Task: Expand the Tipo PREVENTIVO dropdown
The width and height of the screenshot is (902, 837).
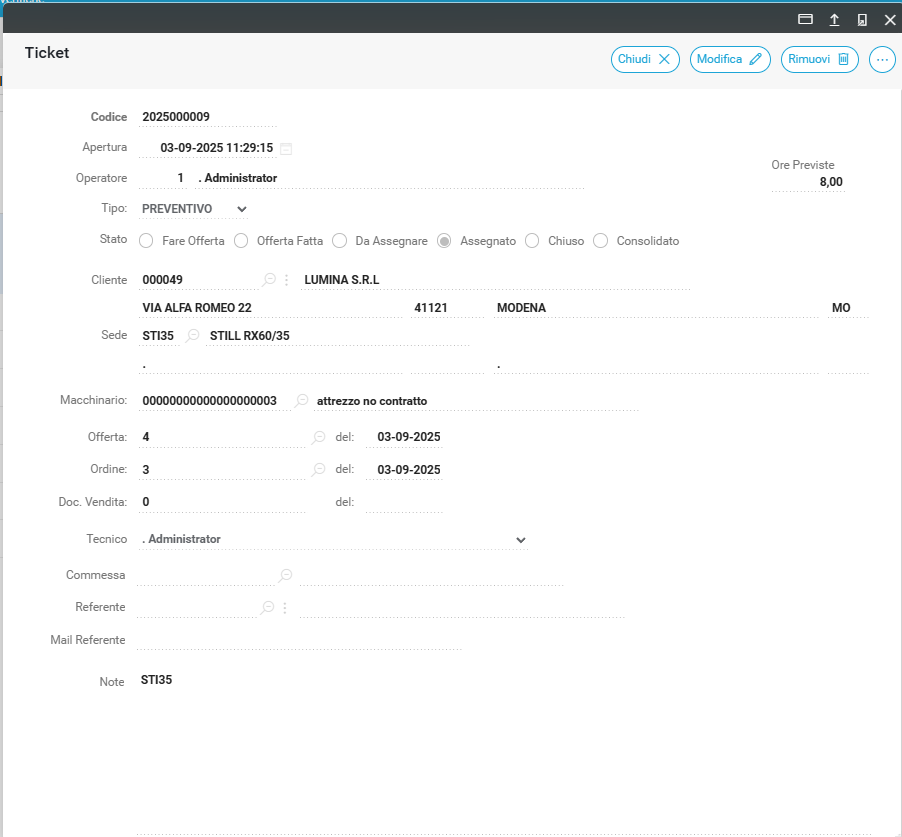Action: tap(241, 209)
